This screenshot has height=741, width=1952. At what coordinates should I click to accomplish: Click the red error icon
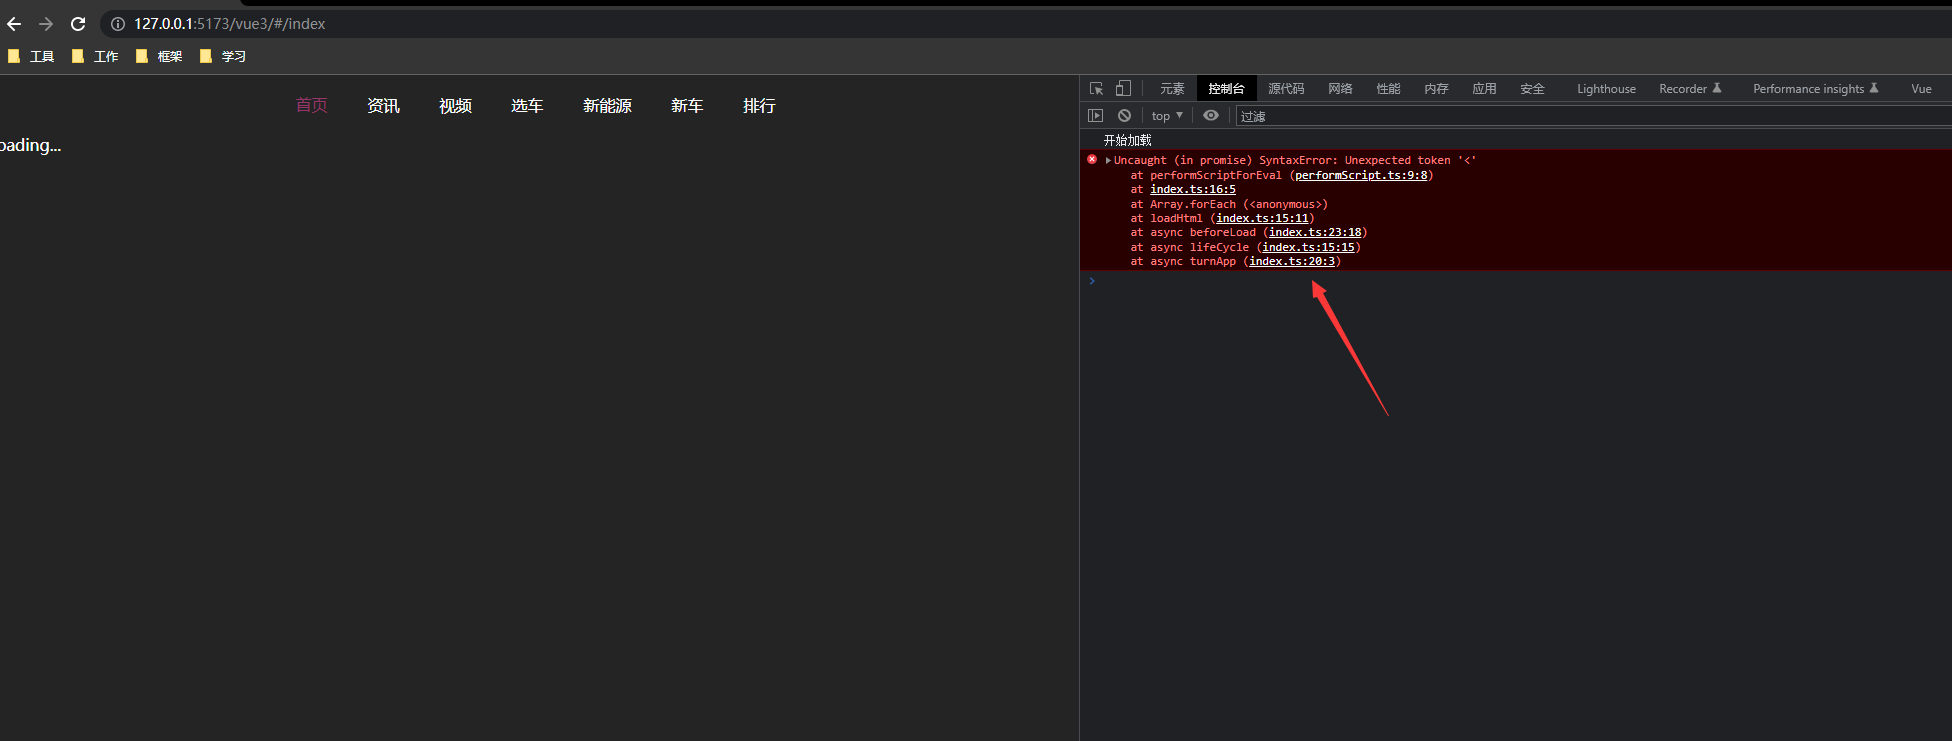(x=1092, y=159)
